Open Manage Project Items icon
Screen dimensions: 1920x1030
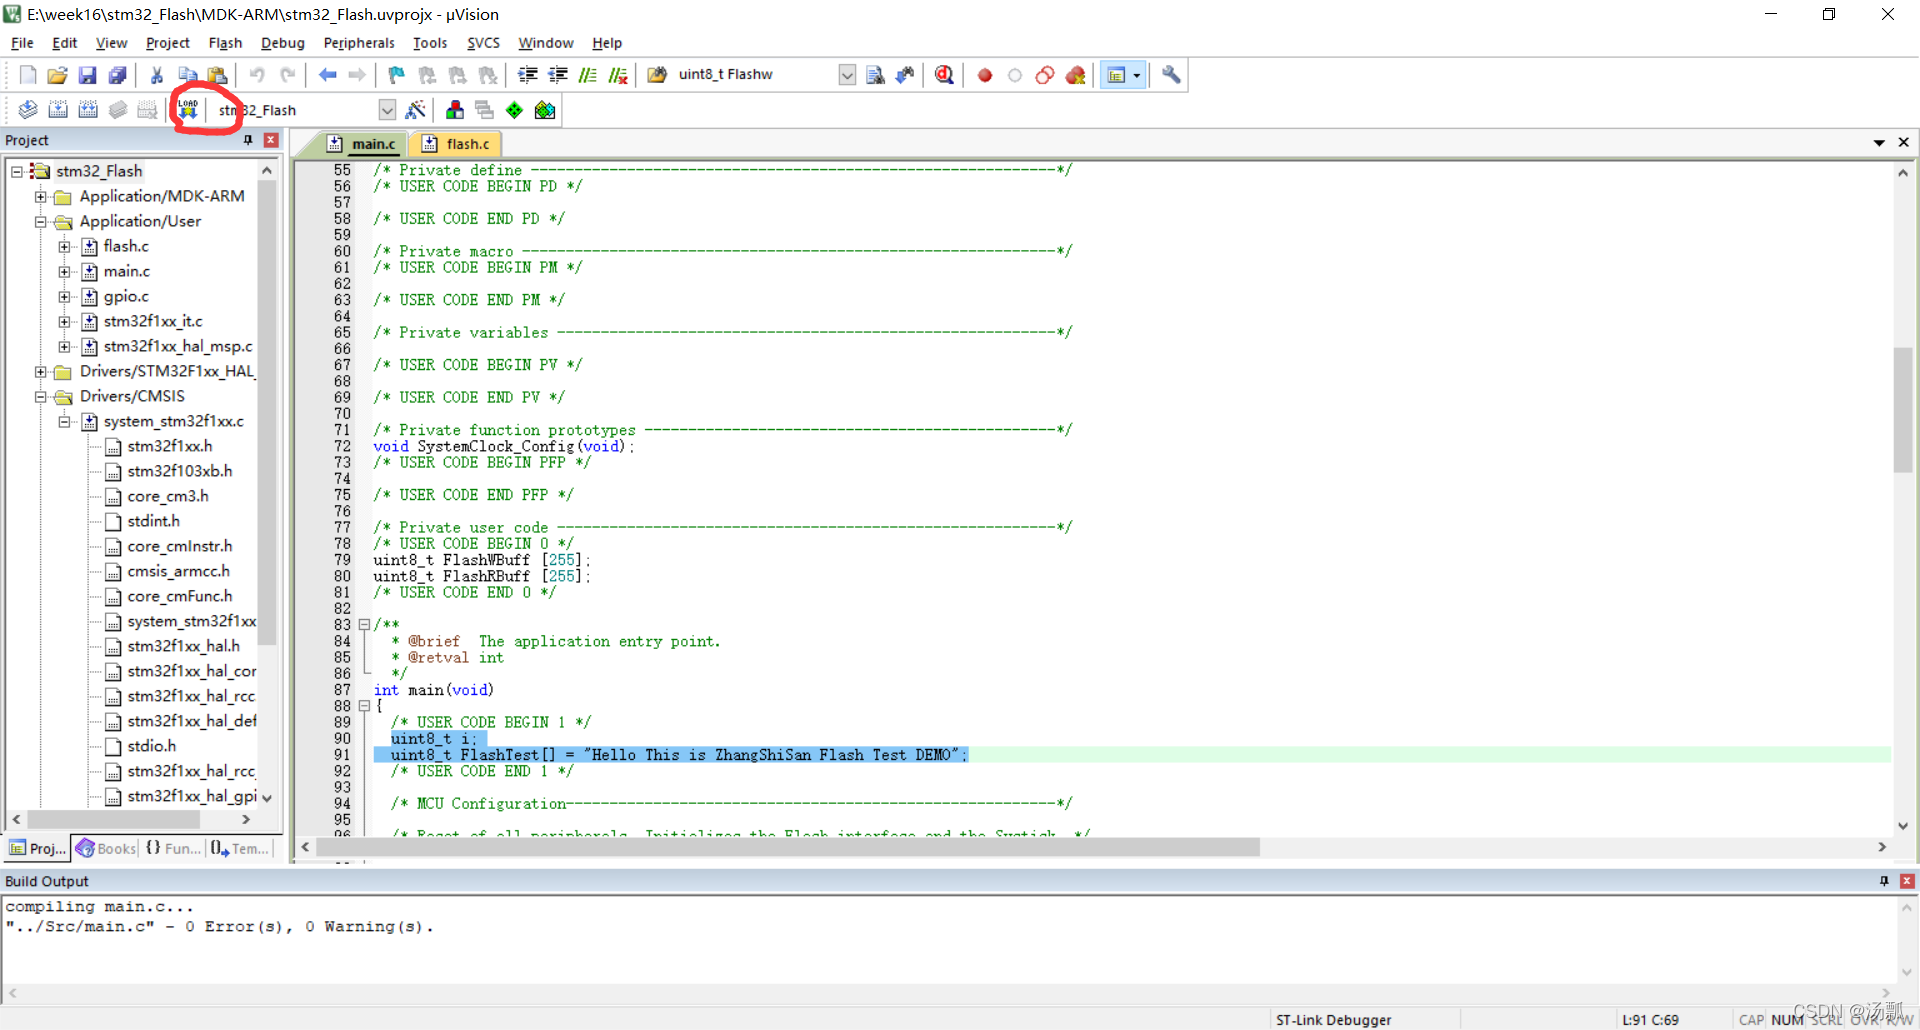[455, 110]
